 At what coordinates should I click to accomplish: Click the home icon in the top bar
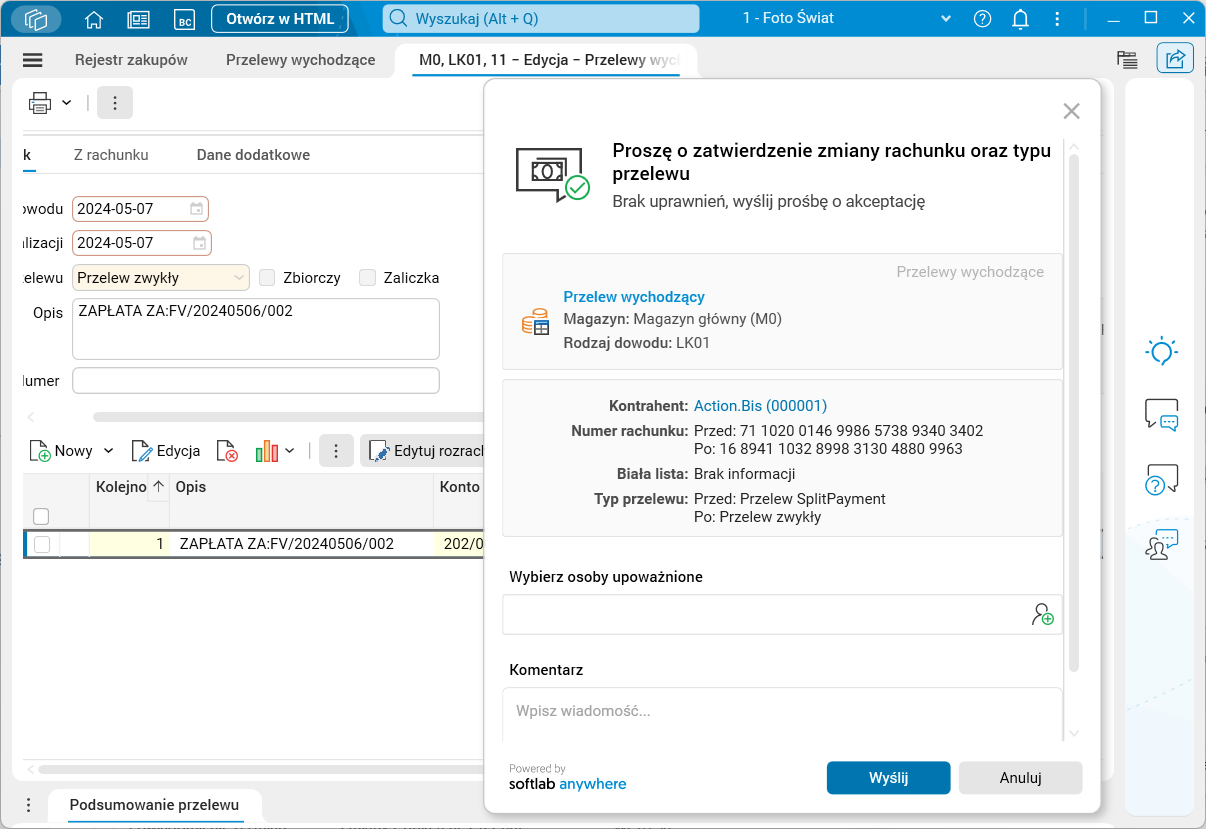[x=94, y=19]
